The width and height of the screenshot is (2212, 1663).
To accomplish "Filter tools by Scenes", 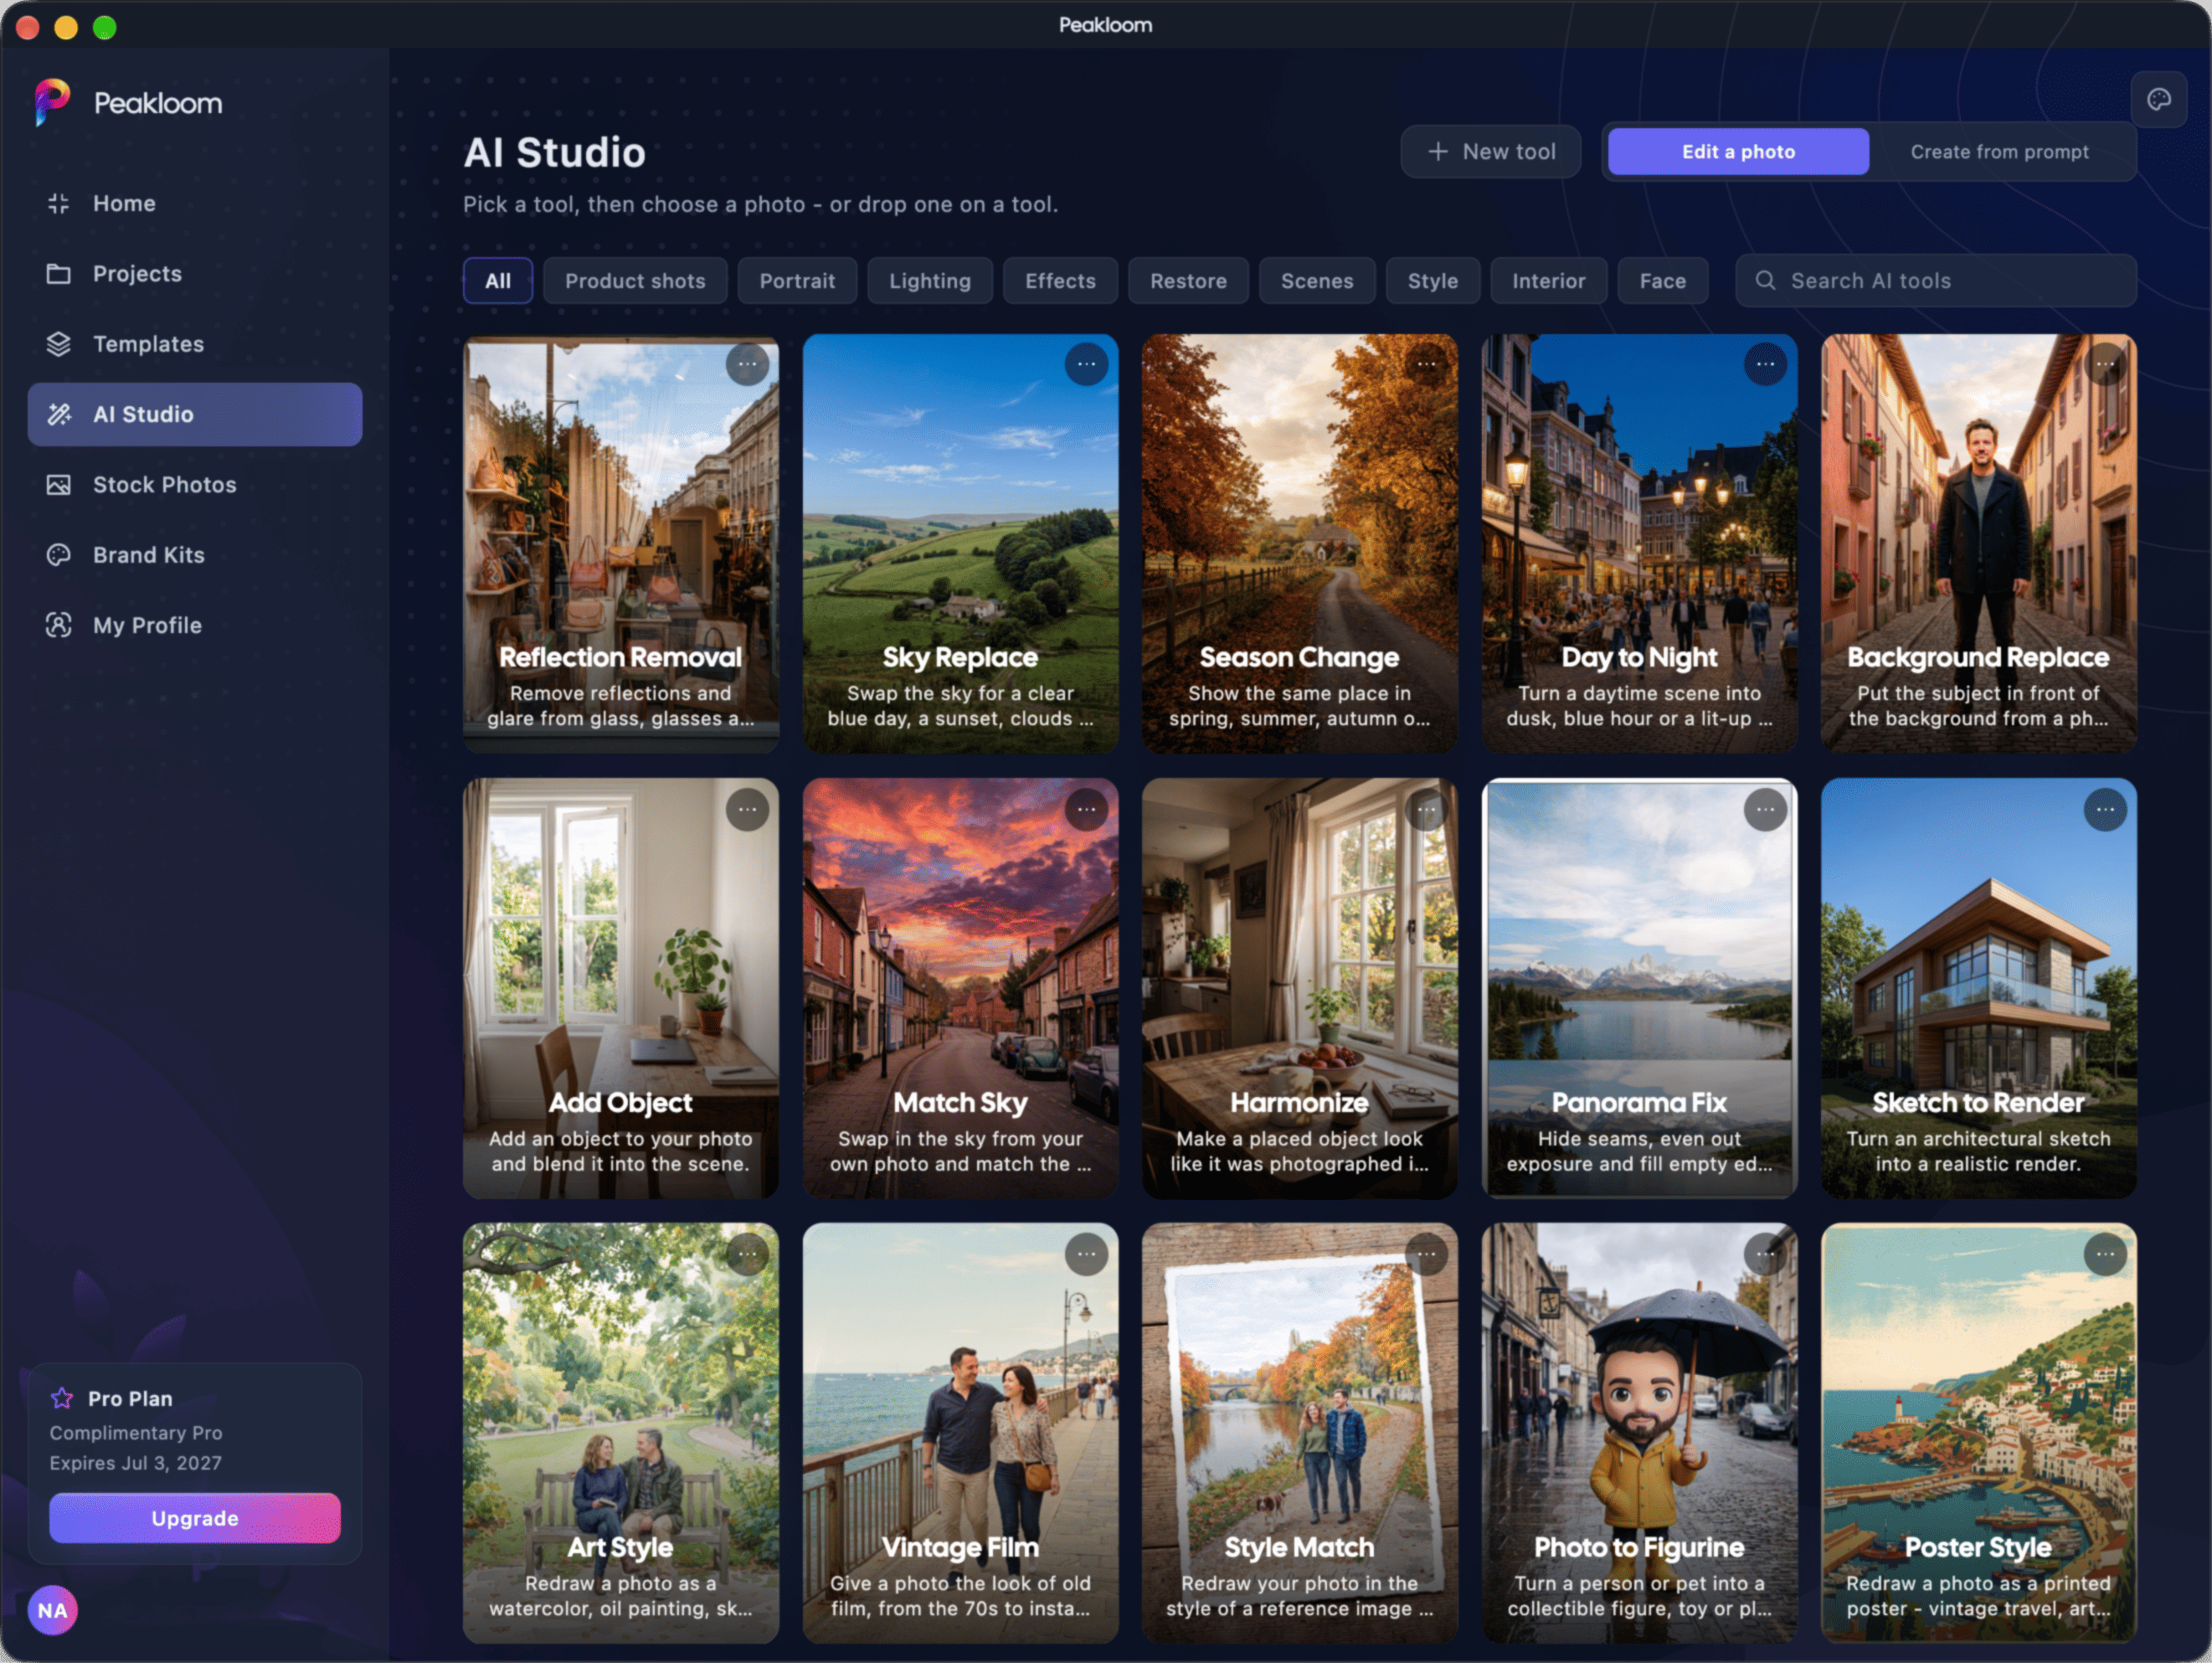I will (x=1317, y=281).
